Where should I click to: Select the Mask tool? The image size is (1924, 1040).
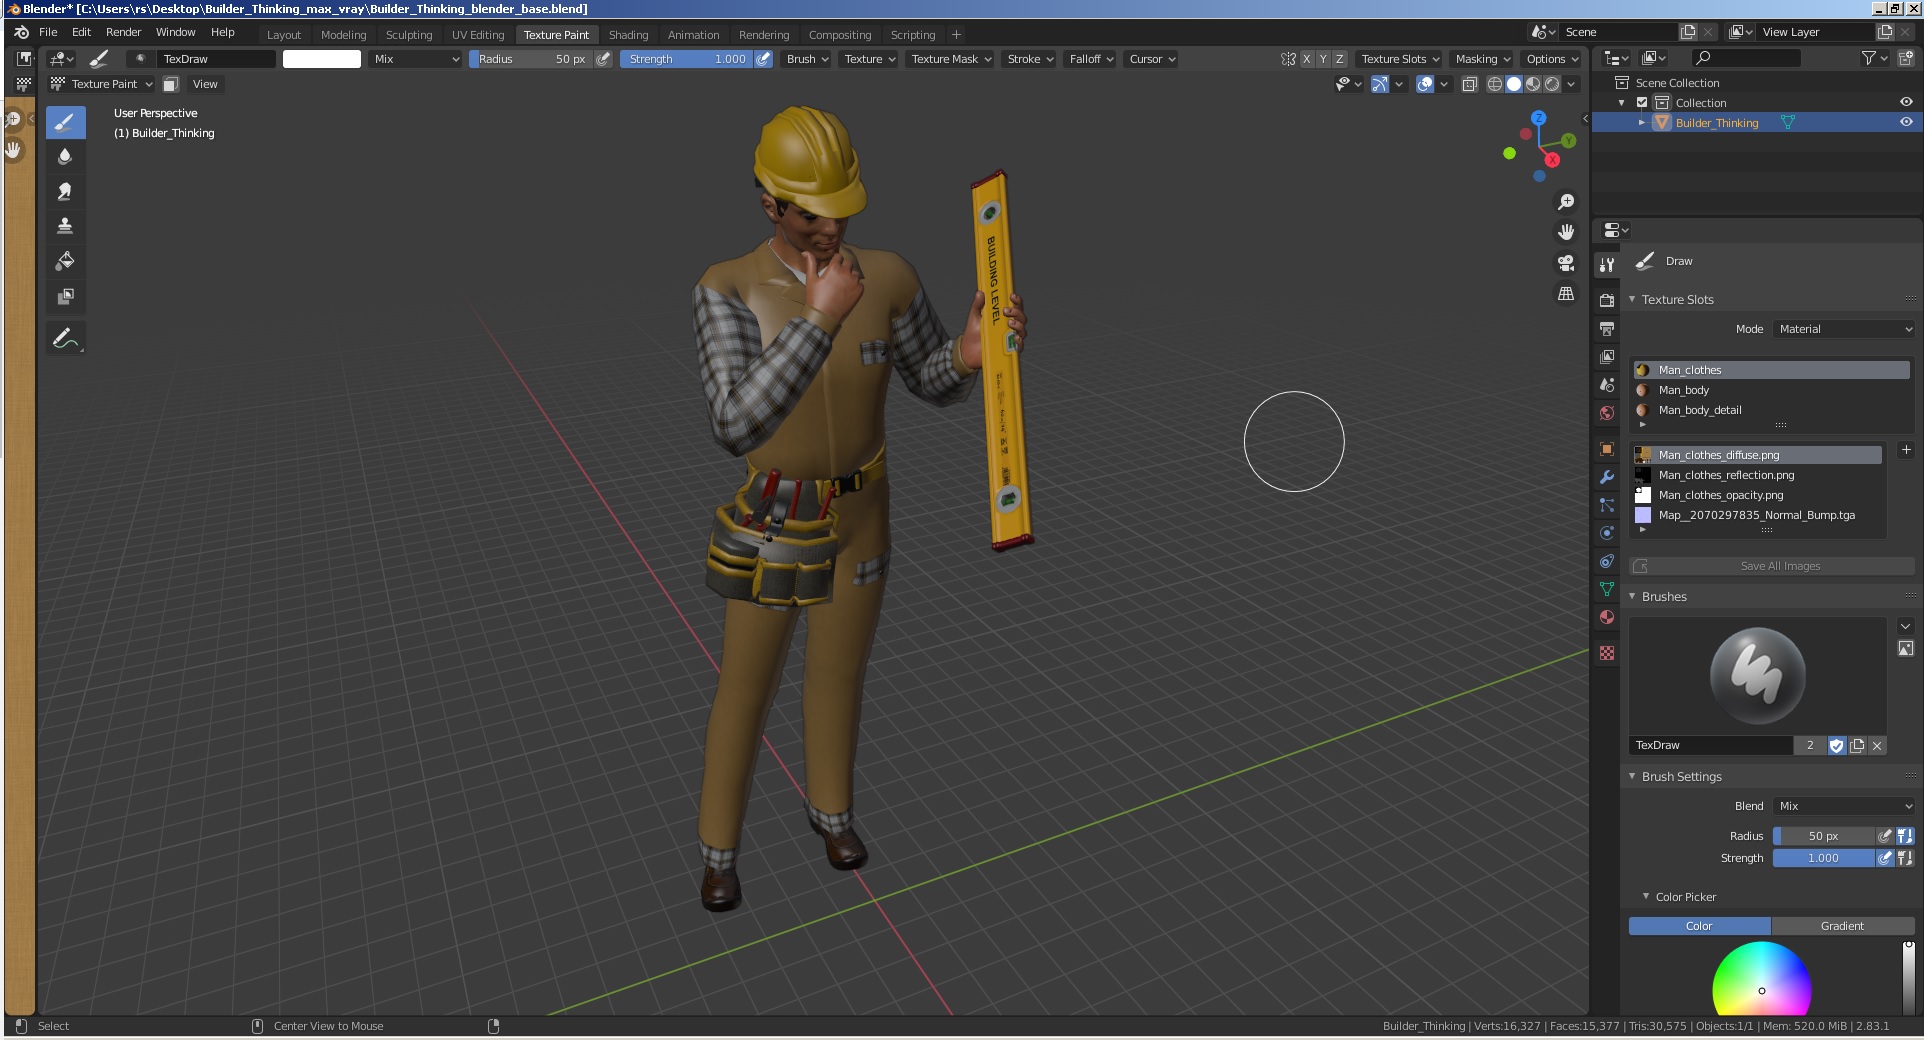coord(65,296)
